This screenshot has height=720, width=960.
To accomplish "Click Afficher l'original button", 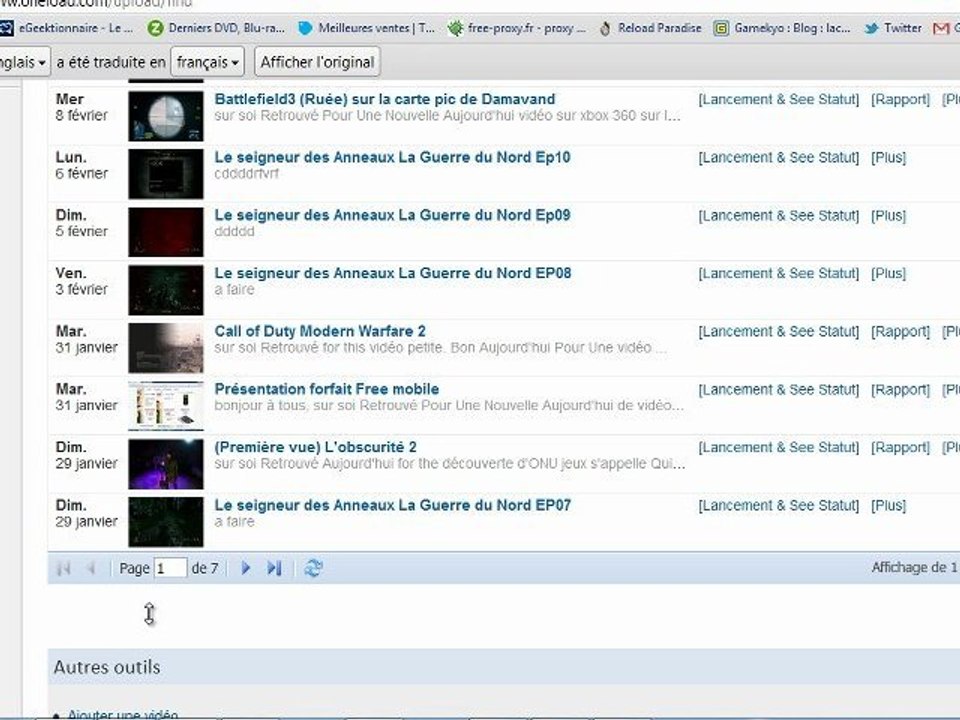I will coord(317,62).
